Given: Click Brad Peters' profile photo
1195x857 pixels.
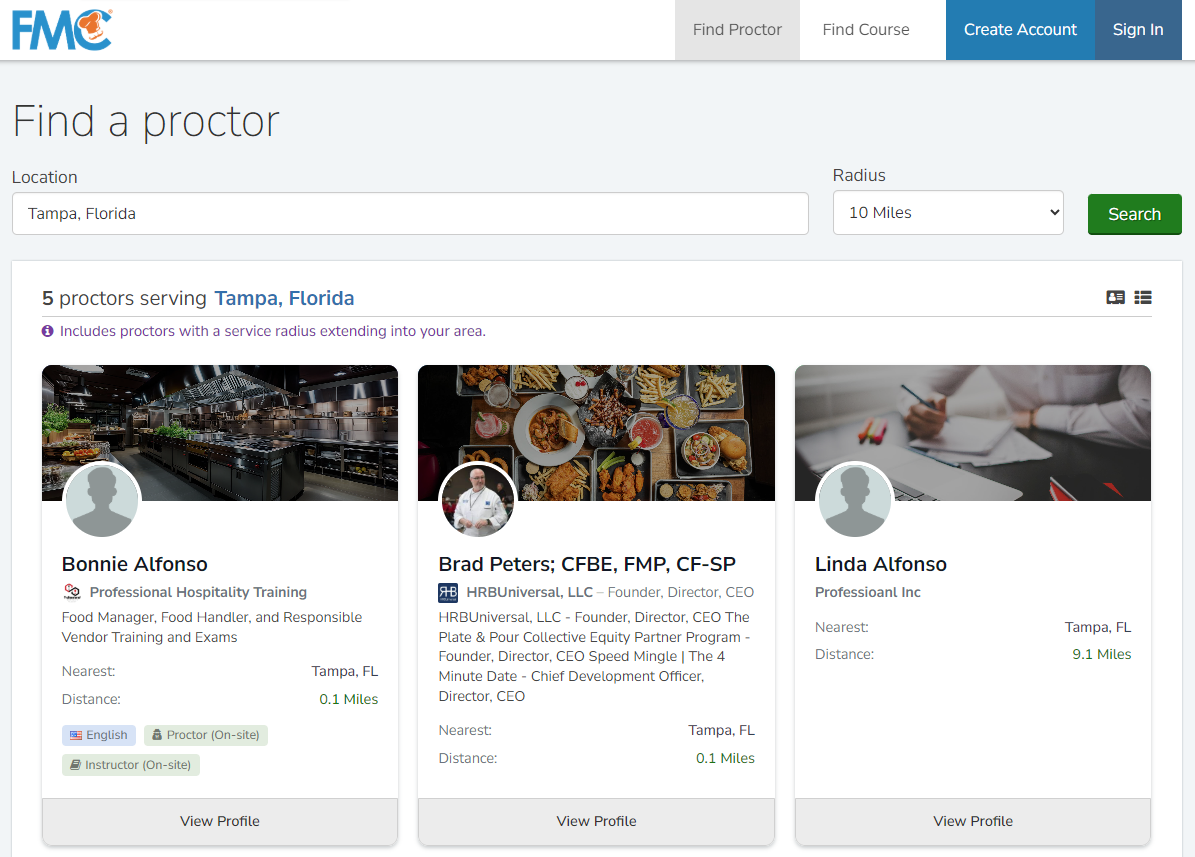Looking at the screenshot, I should pos(478,500).
